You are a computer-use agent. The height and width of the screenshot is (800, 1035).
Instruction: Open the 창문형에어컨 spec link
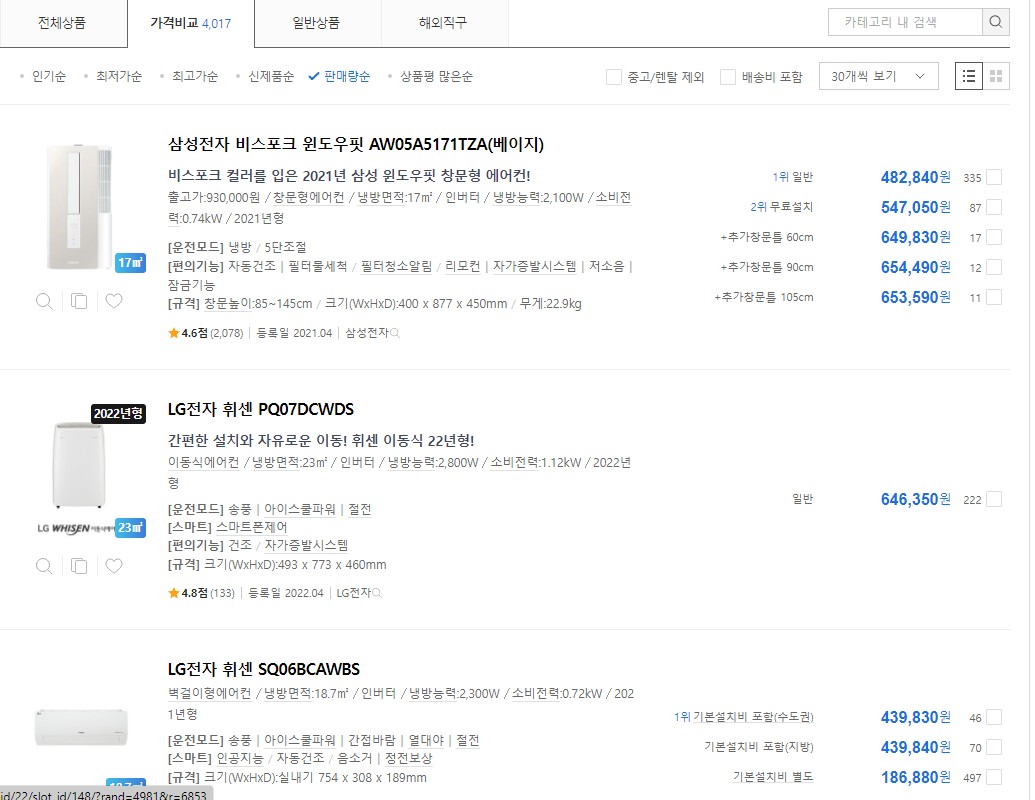click(x=308, y=197)
